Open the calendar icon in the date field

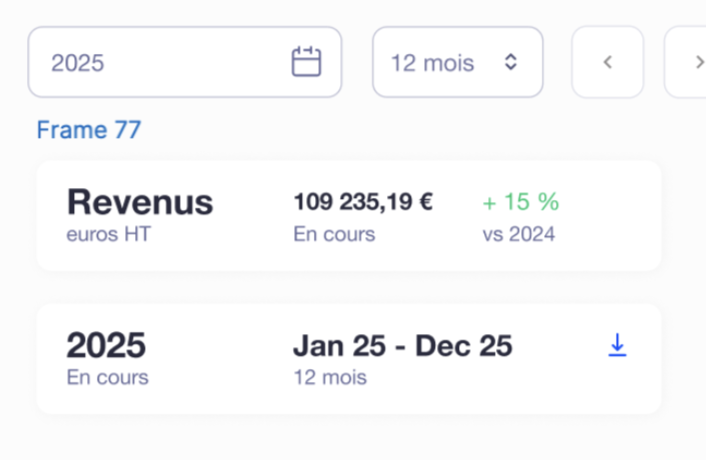[x=306, y=62]
